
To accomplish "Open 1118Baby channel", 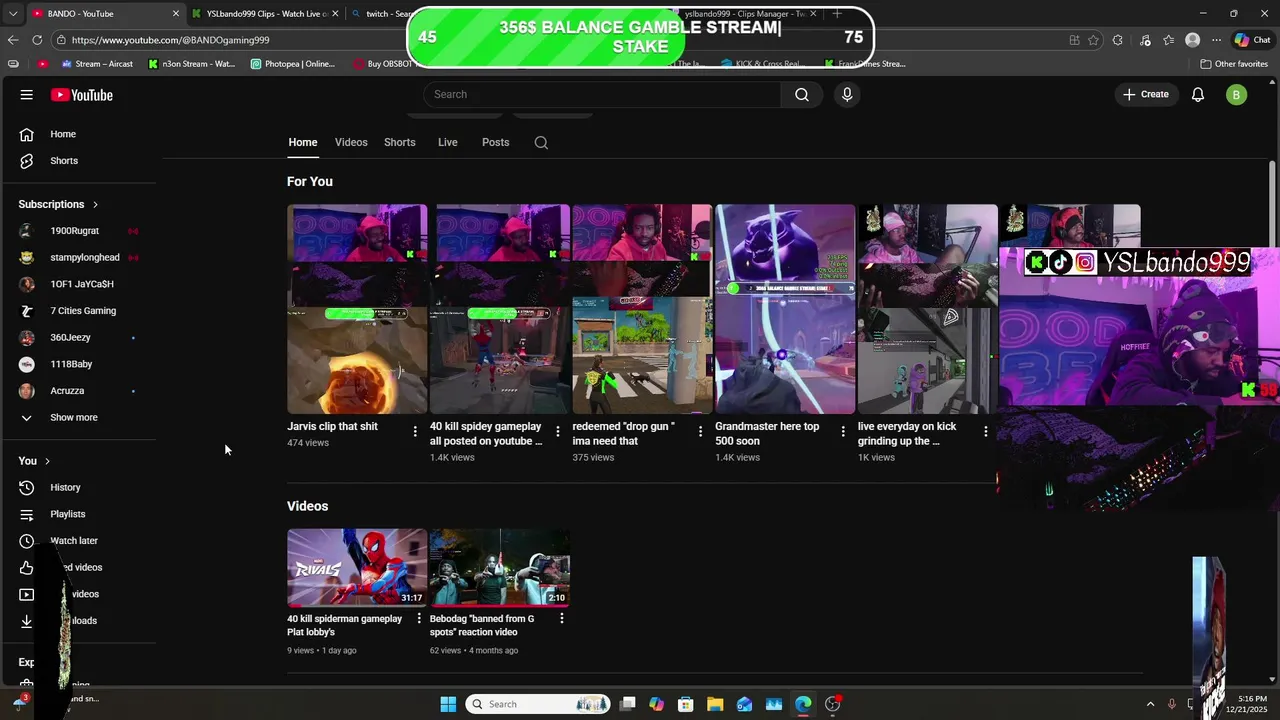I will pyautogui.click(x=80, y=364).
